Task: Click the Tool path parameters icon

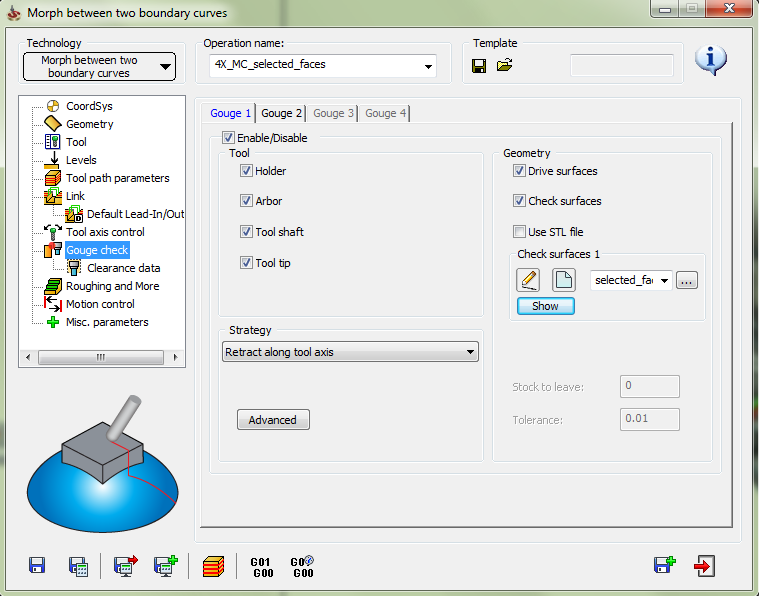Action: [x=53, y=178]
